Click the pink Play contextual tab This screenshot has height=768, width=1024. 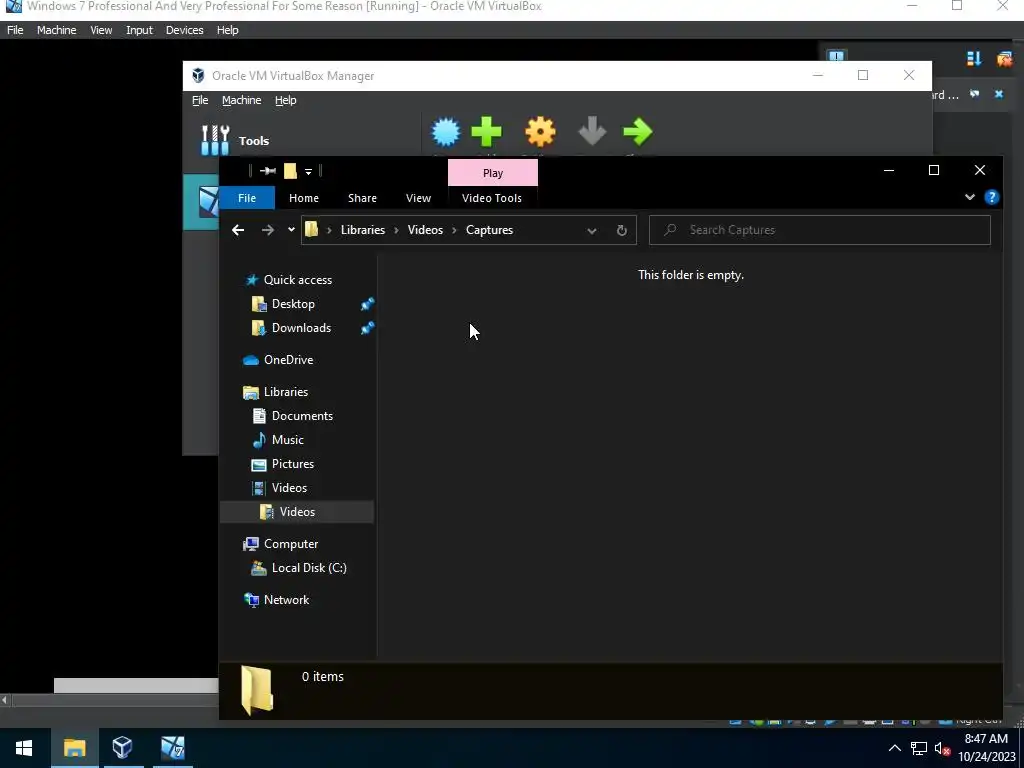point(493,173)
